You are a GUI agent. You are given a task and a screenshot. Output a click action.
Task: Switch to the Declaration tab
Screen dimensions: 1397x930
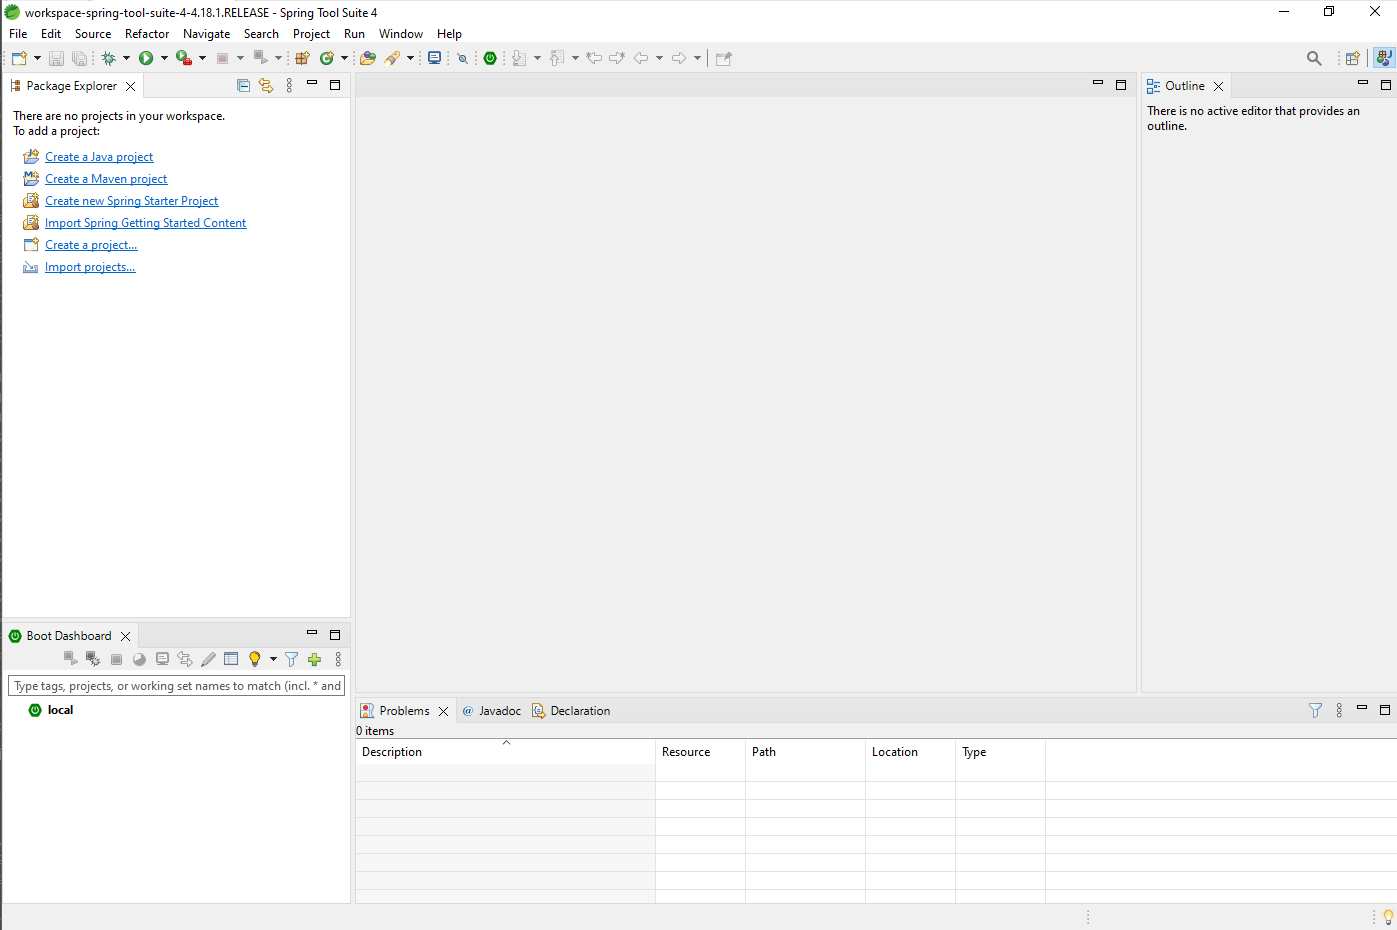click(x=571, y=711)
